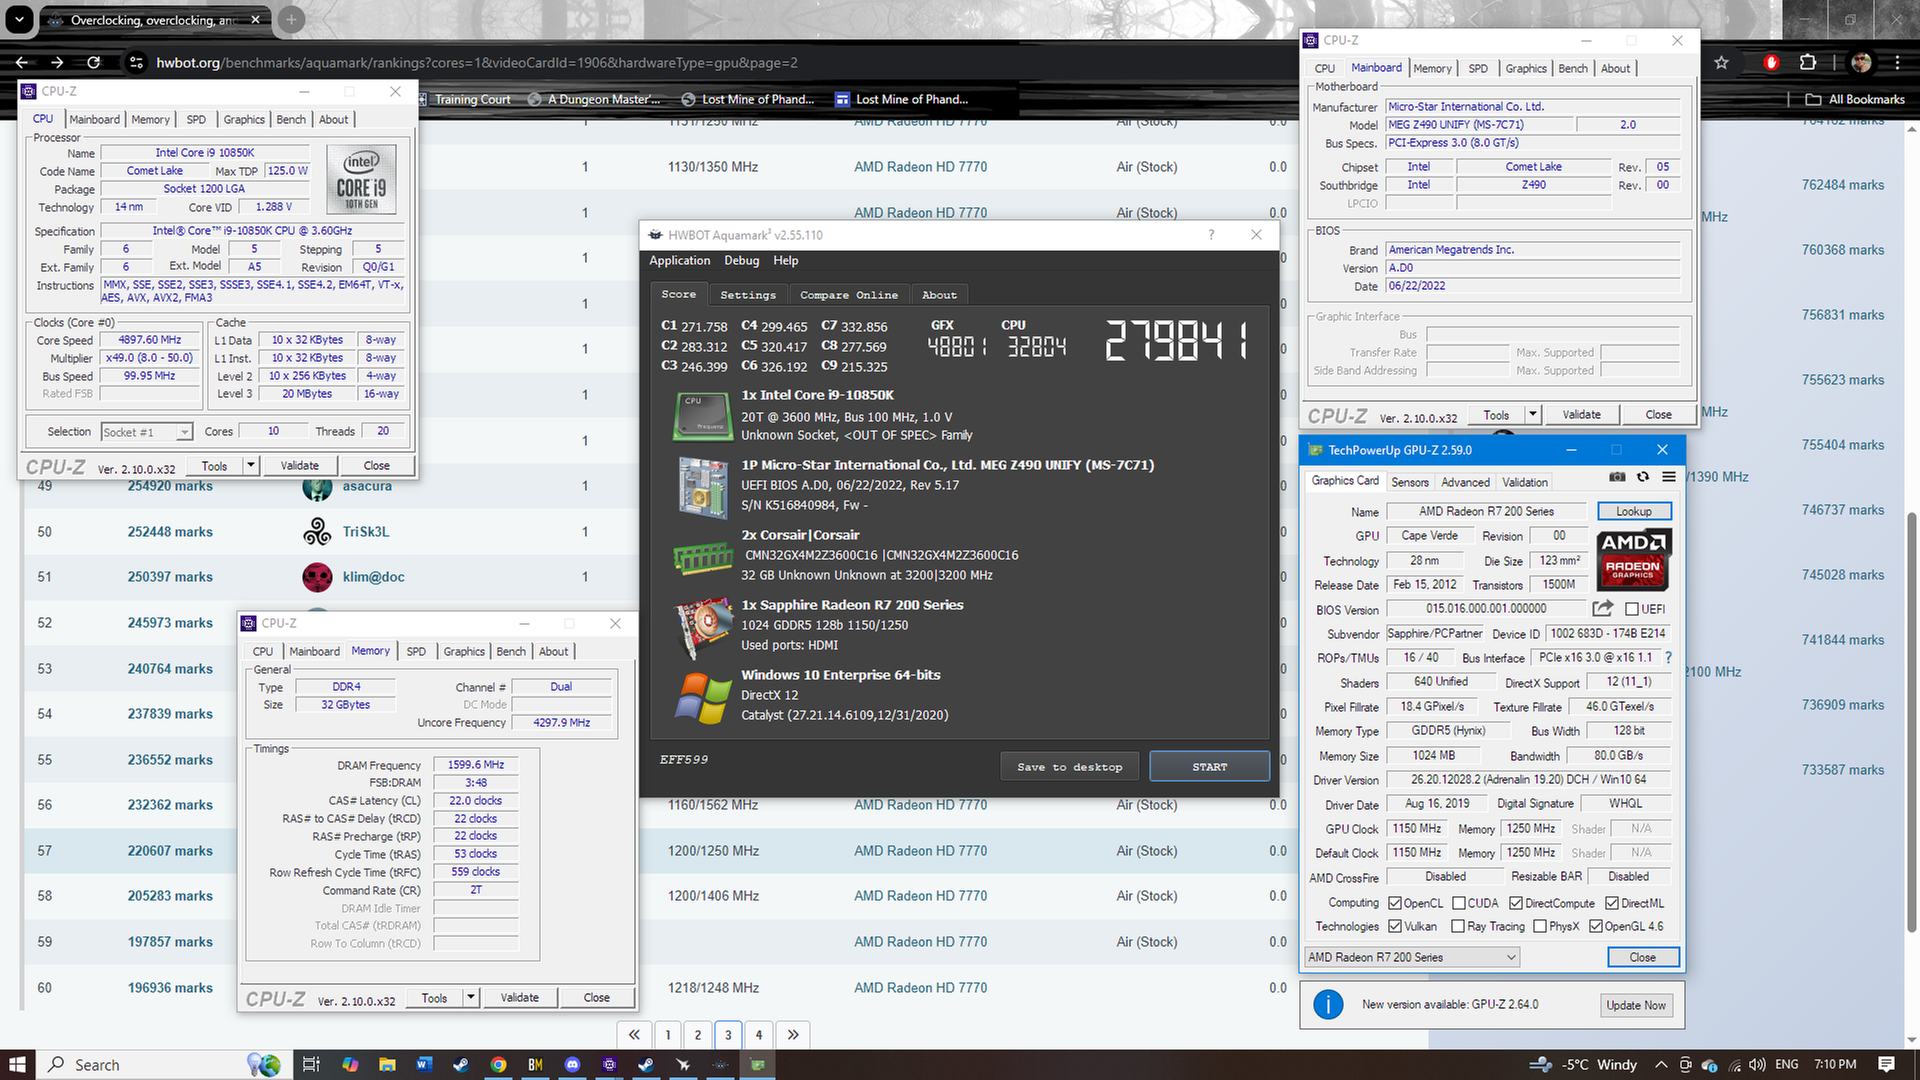Click the hwbot page vertical scrollbar
Image resolution: width=1920 pixels, height=1080 pixels.
[x=1912, y=725]
